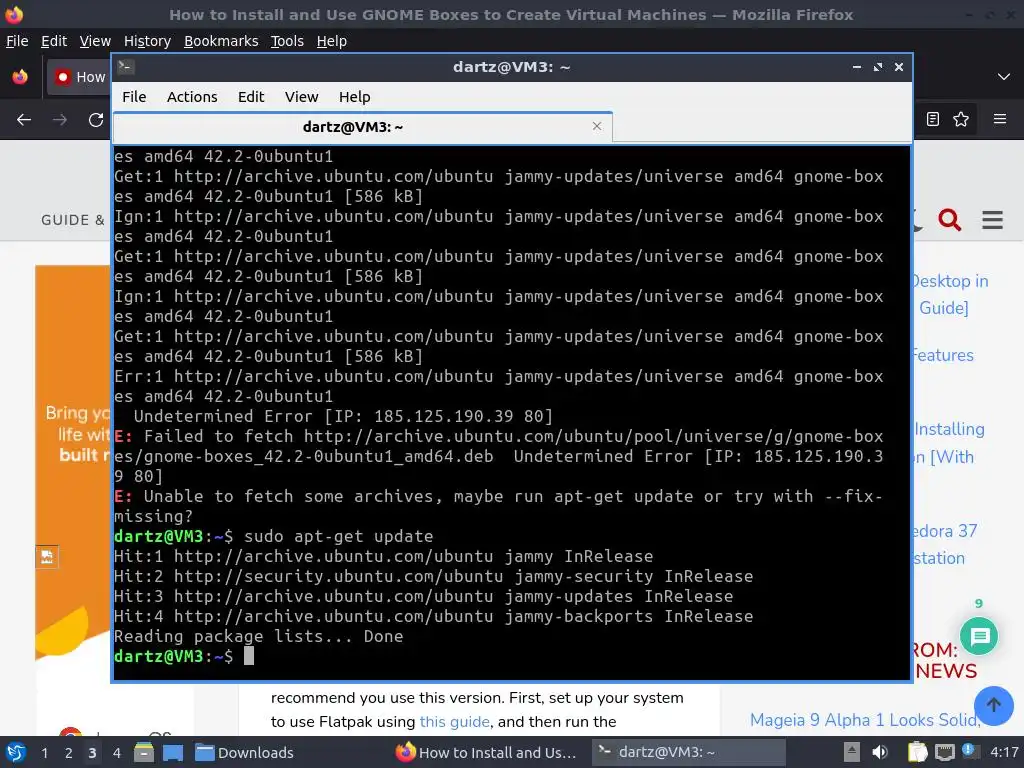Click the blue scroll-to-top arrow button
The image size is (1024, 768).
tap(993, 705)
